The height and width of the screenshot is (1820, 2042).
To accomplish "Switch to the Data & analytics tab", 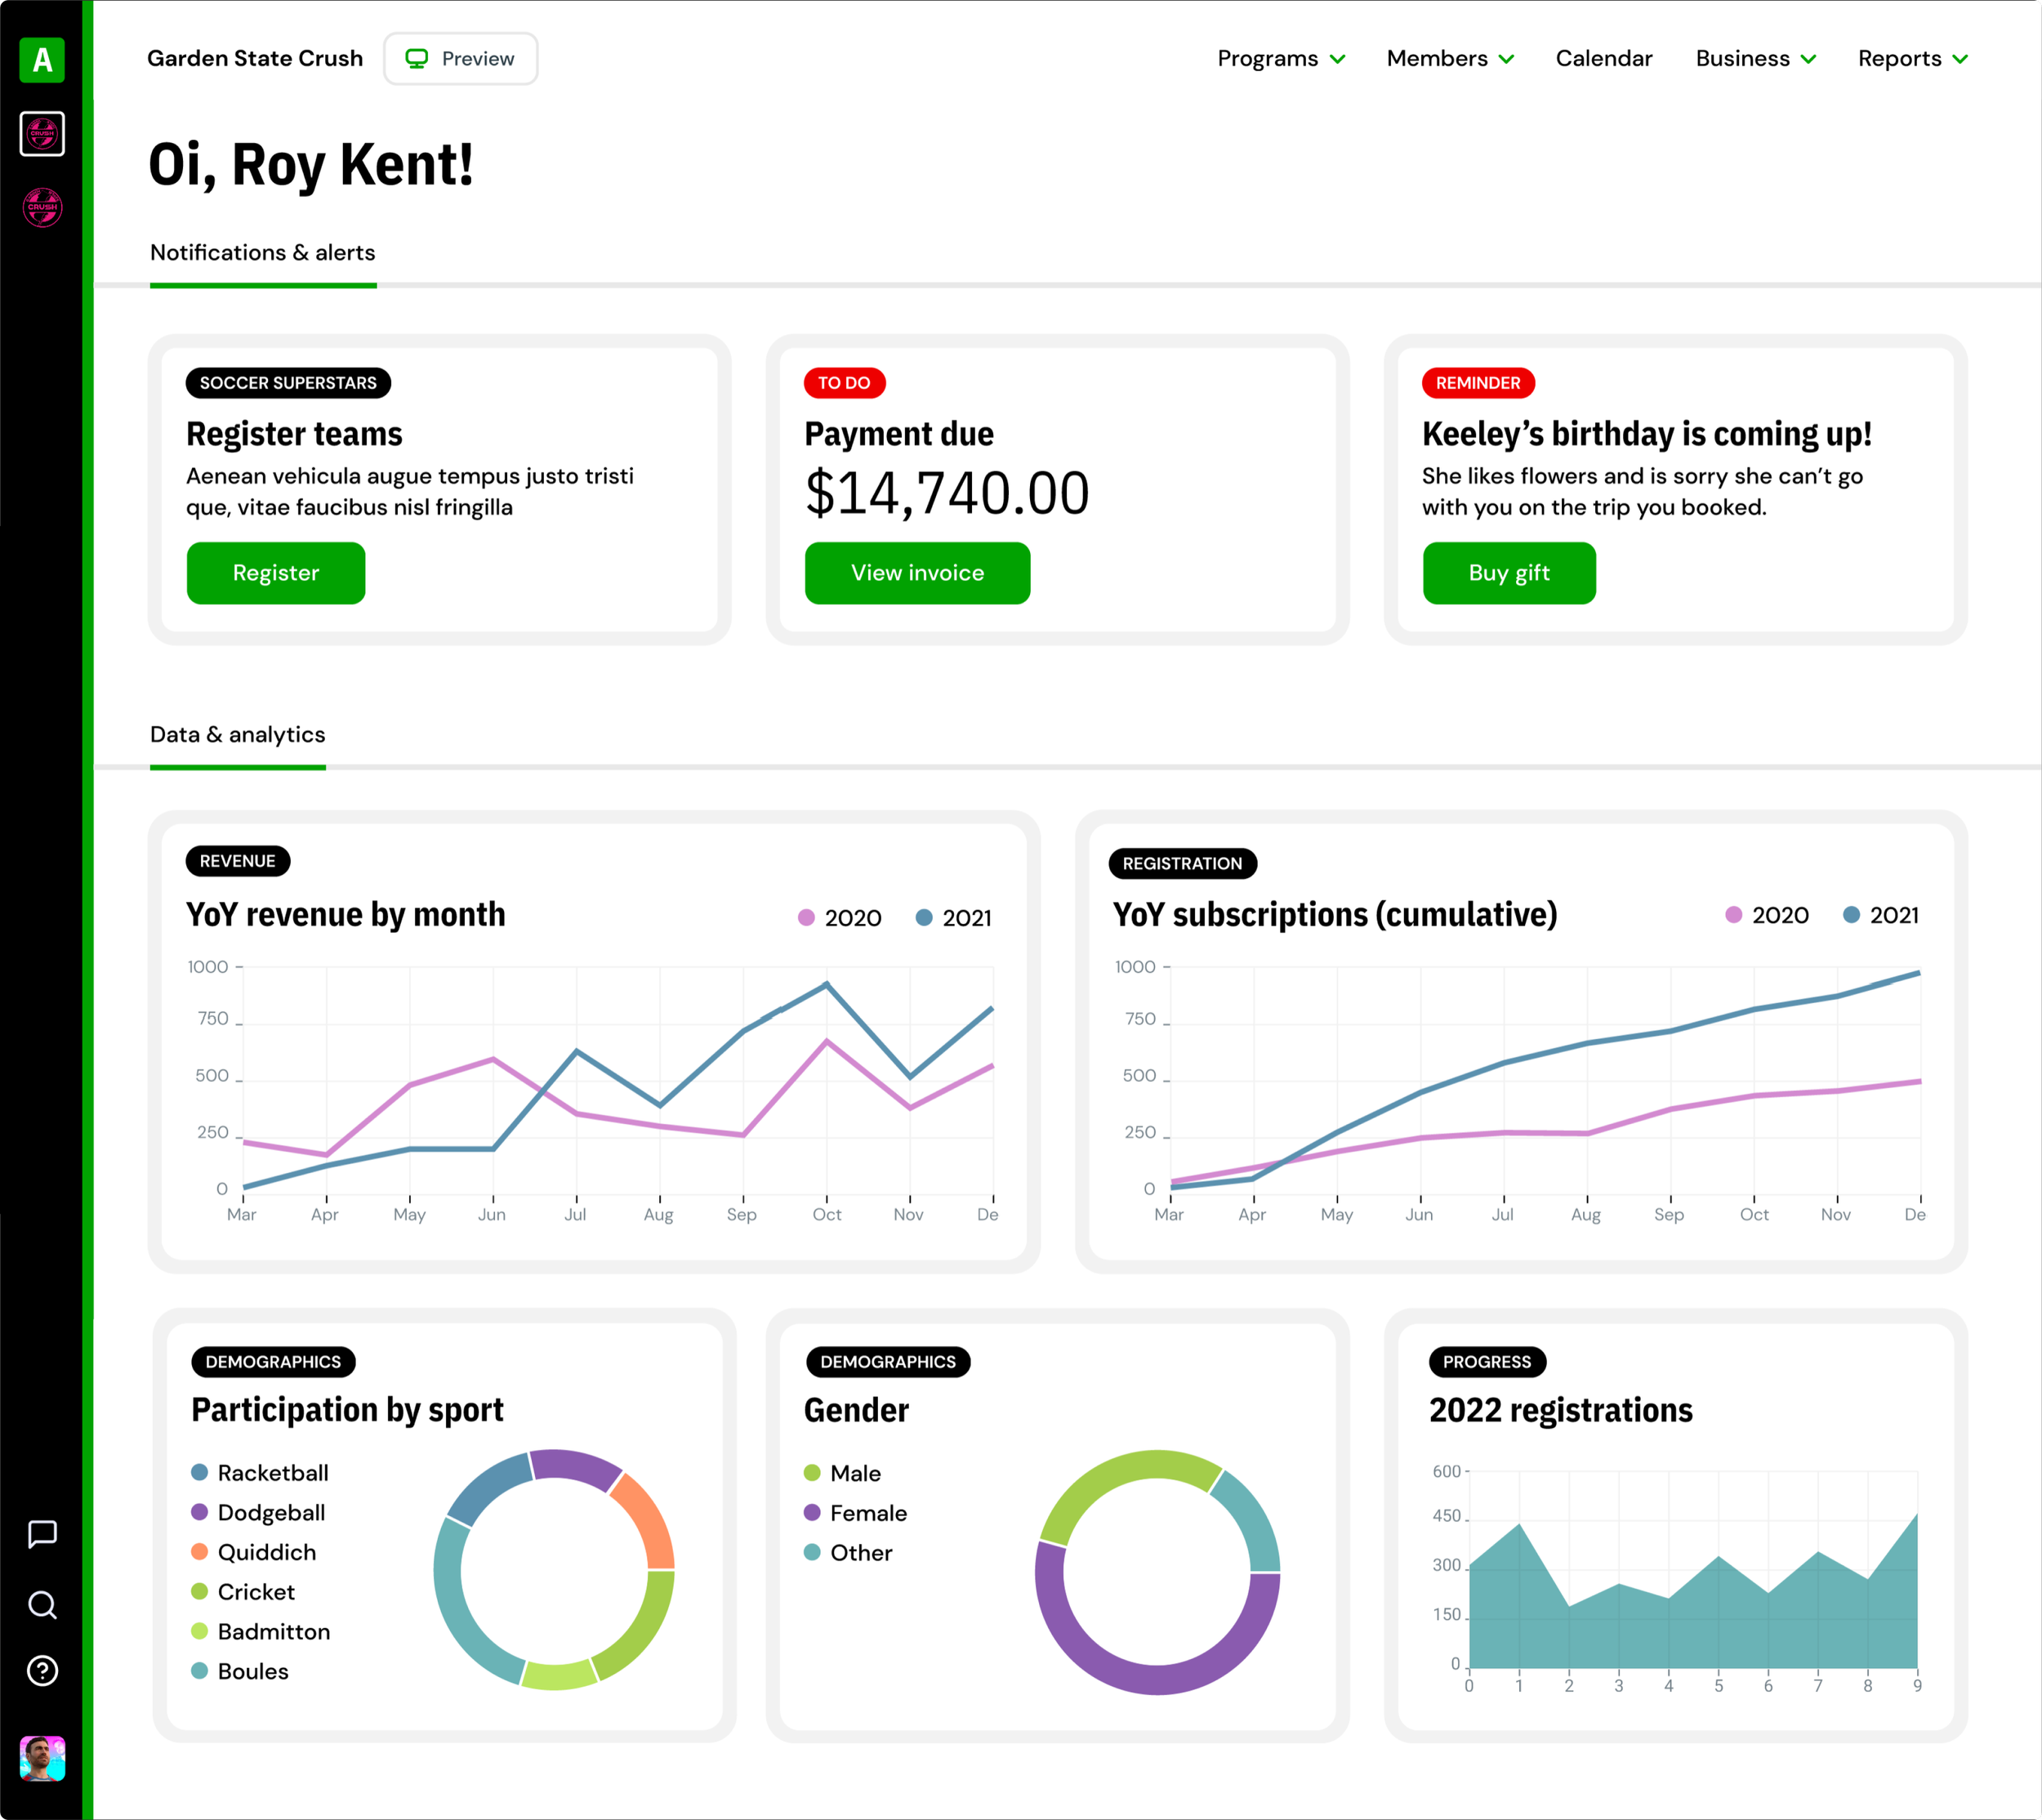I will [x=238, y=735].
